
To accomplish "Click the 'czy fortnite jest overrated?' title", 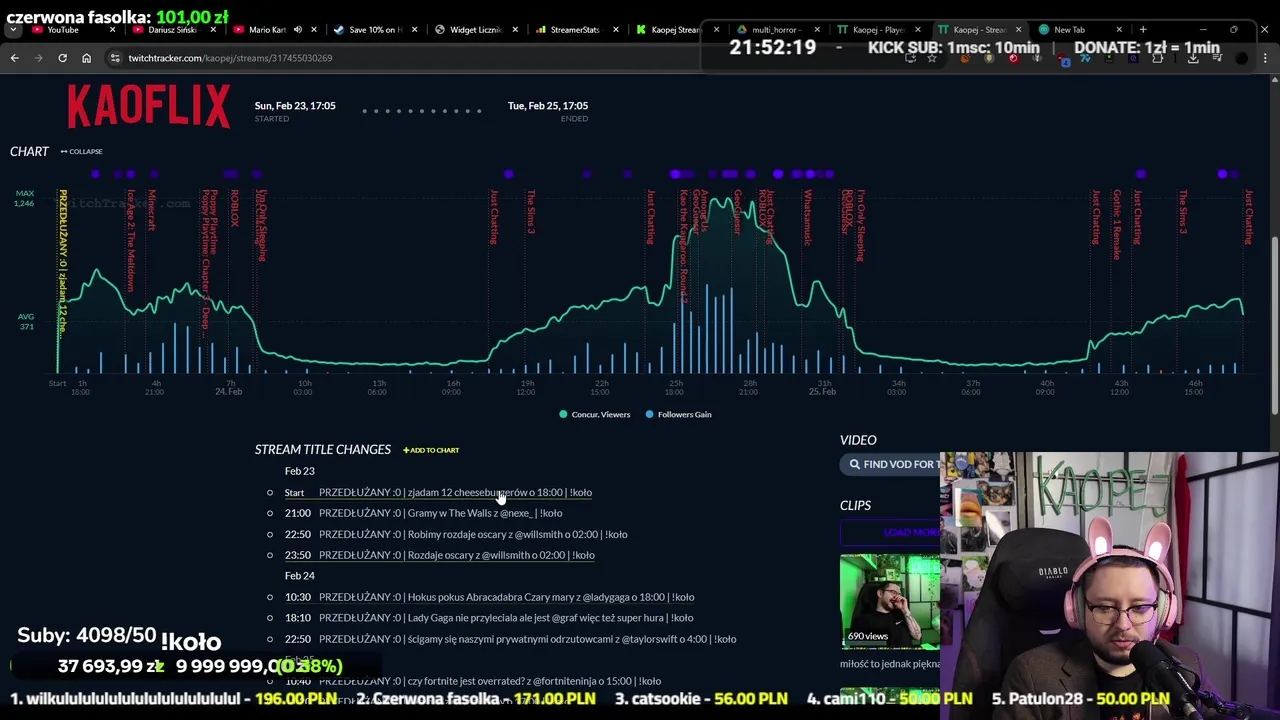I will (x=490, y=681).
